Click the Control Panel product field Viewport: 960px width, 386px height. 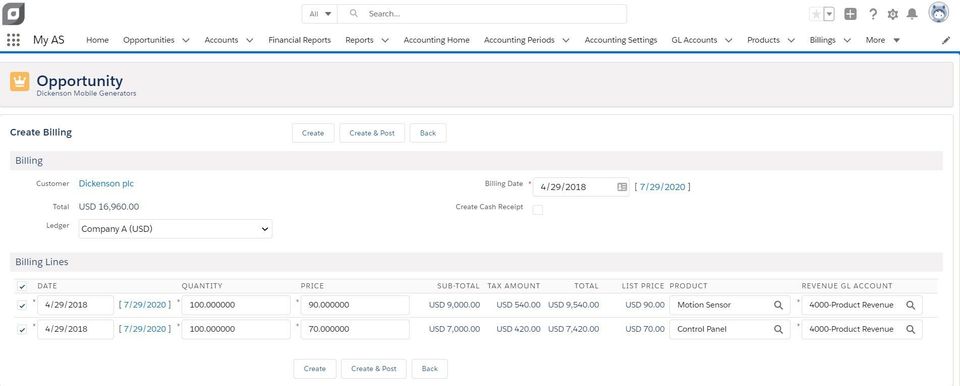(729, 329)
